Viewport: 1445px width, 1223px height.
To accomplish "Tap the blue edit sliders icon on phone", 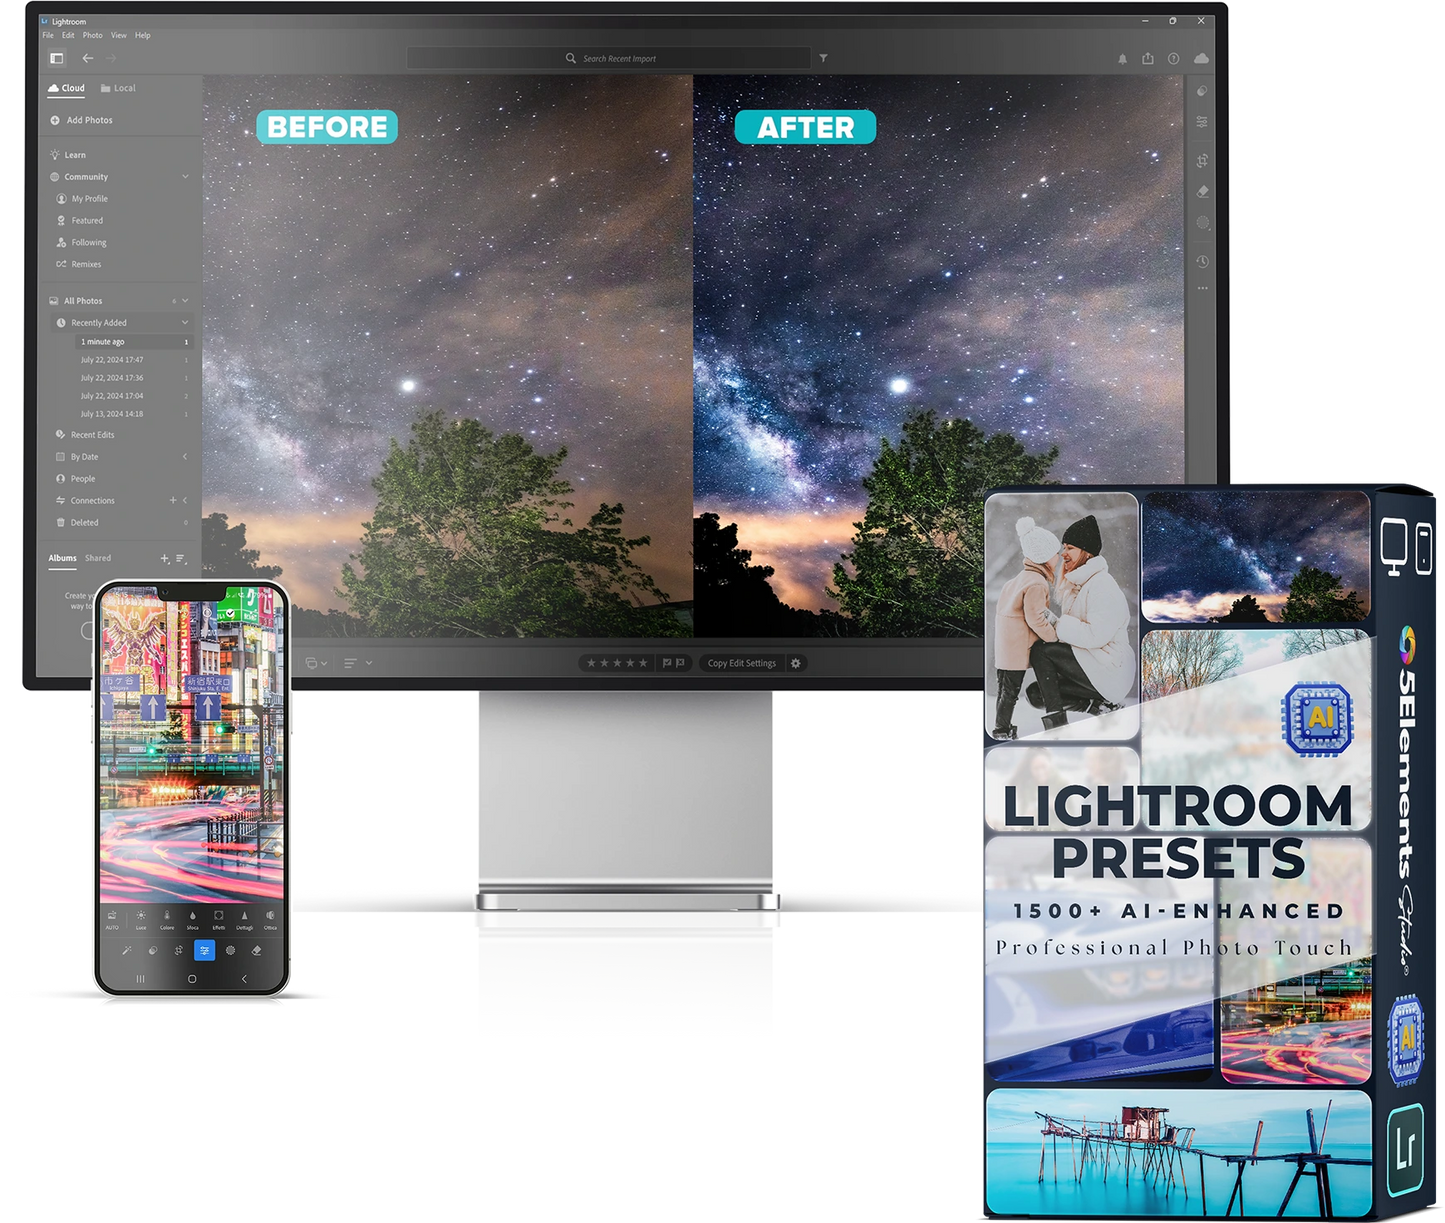I will 204,950.
